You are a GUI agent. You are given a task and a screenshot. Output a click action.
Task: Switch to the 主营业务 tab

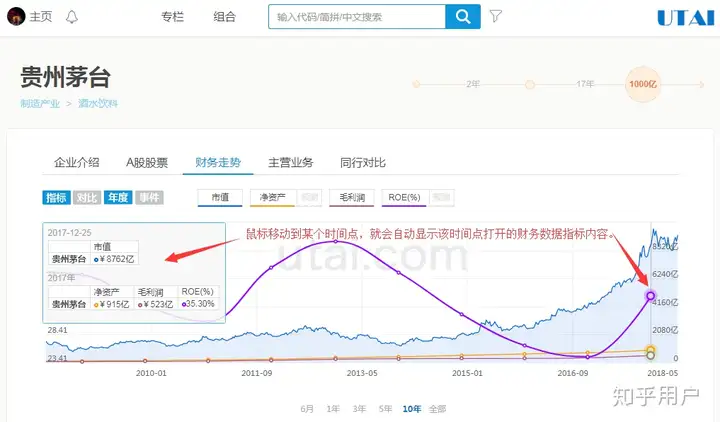click(x=291, y=162)
